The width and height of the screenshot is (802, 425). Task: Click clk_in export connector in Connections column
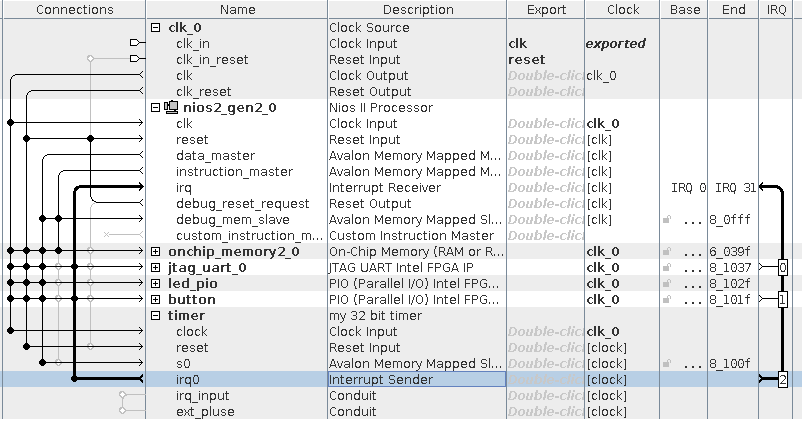pos(137,44)
